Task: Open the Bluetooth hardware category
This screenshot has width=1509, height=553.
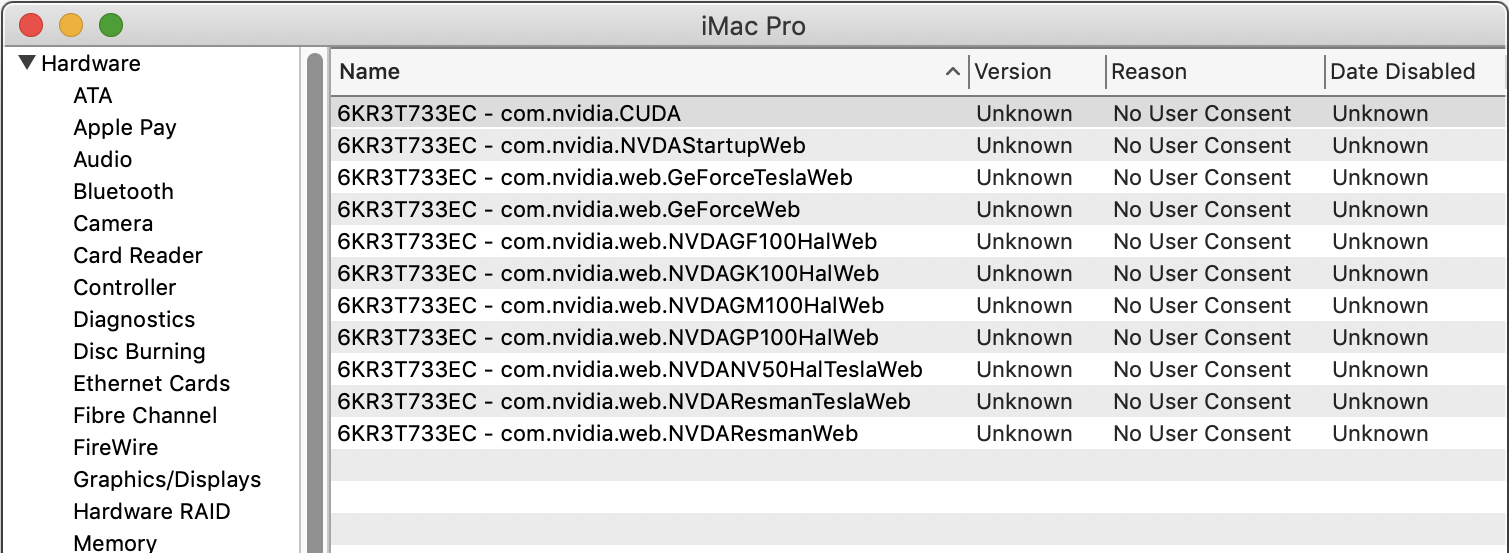Action: pyautogui.click(x=123, y=191)
